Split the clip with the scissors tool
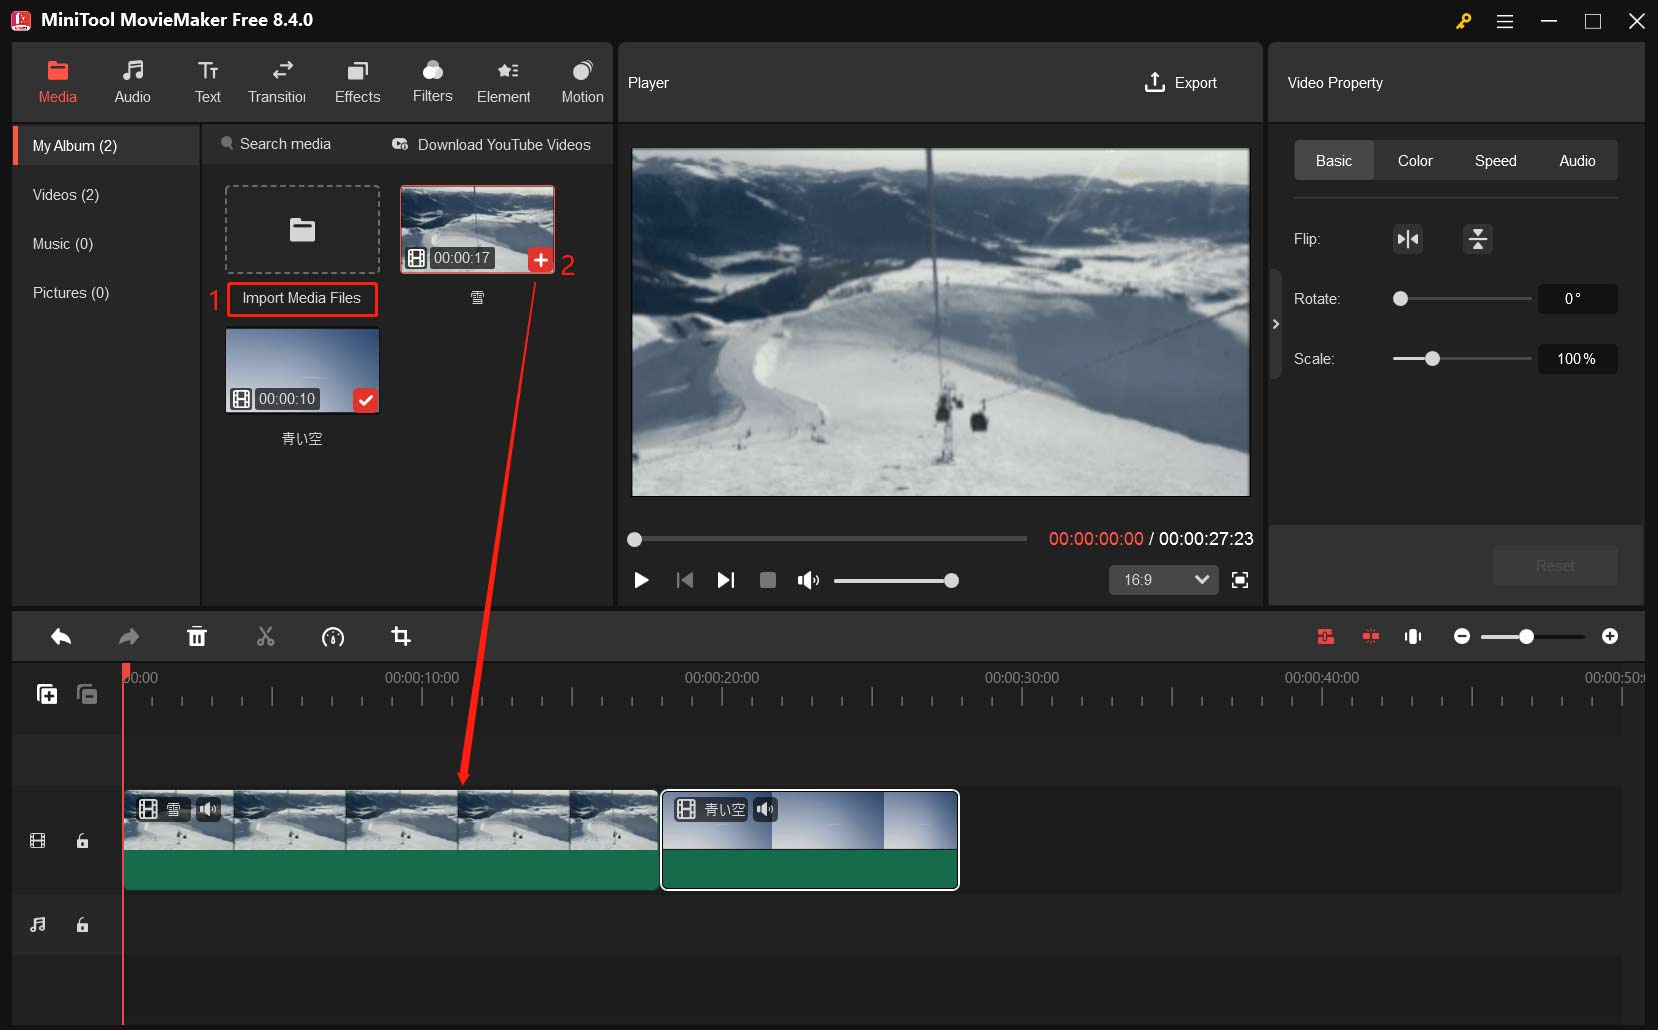The height and width of the screenshot is (1030, 1658). (264, 637)
